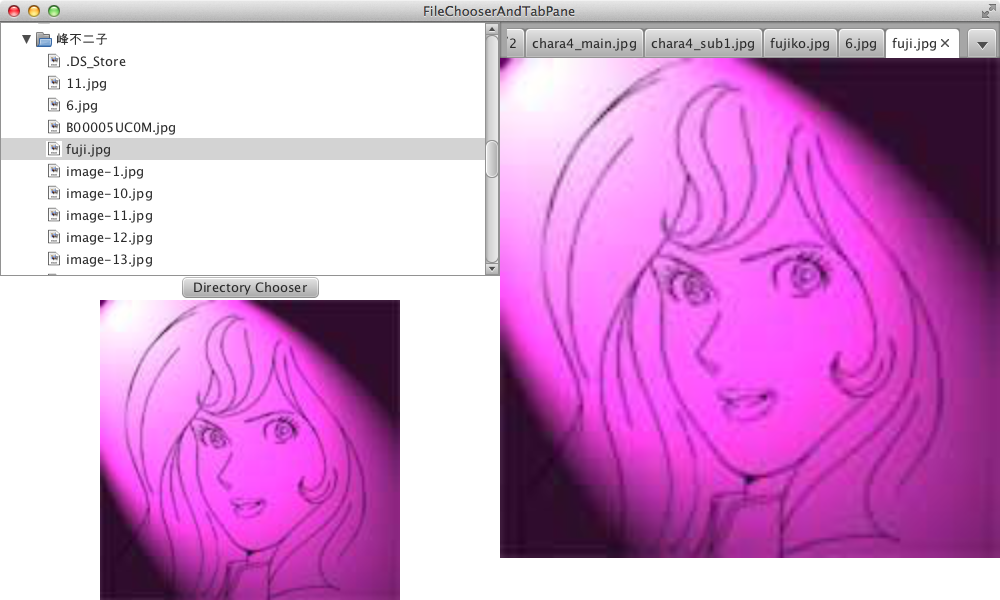Click the file icon beside image-10.jpg
The height and width of the screenshot is (600, 1000).
54,193
